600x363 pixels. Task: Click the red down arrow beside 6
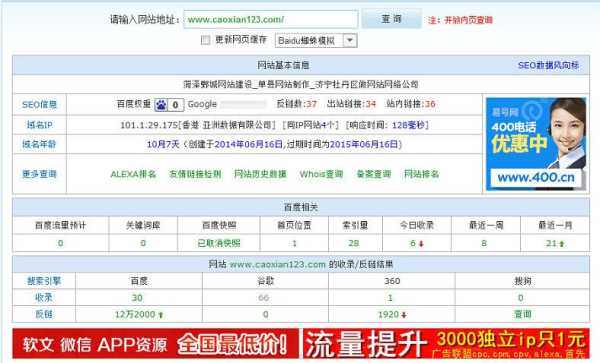click(x=421, y=244)
